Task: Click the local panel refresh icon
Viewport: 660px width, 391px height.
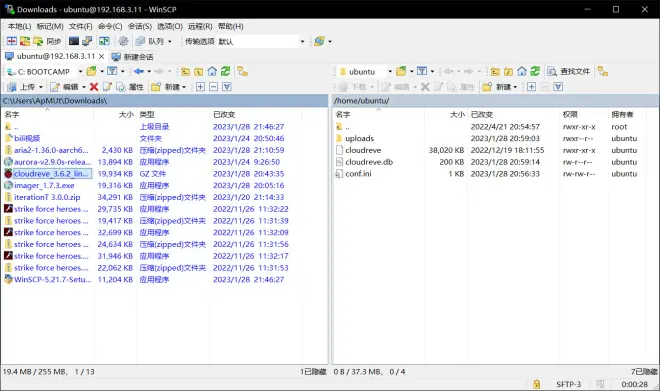Action: [x=226, y=71]
